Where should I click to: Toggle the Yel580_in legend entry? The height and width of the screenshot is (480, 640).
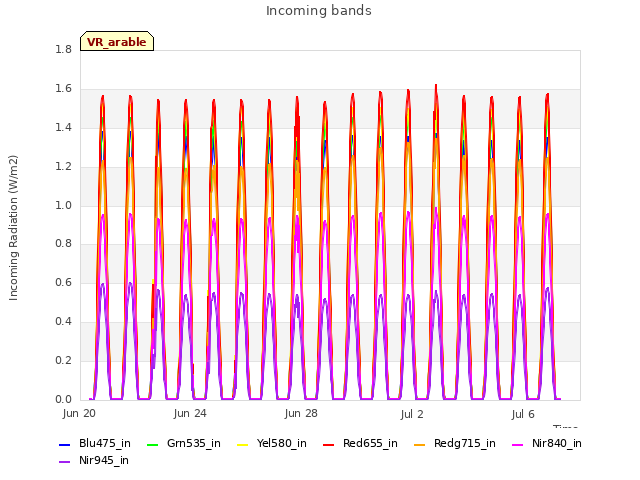[x=272, y=444]
